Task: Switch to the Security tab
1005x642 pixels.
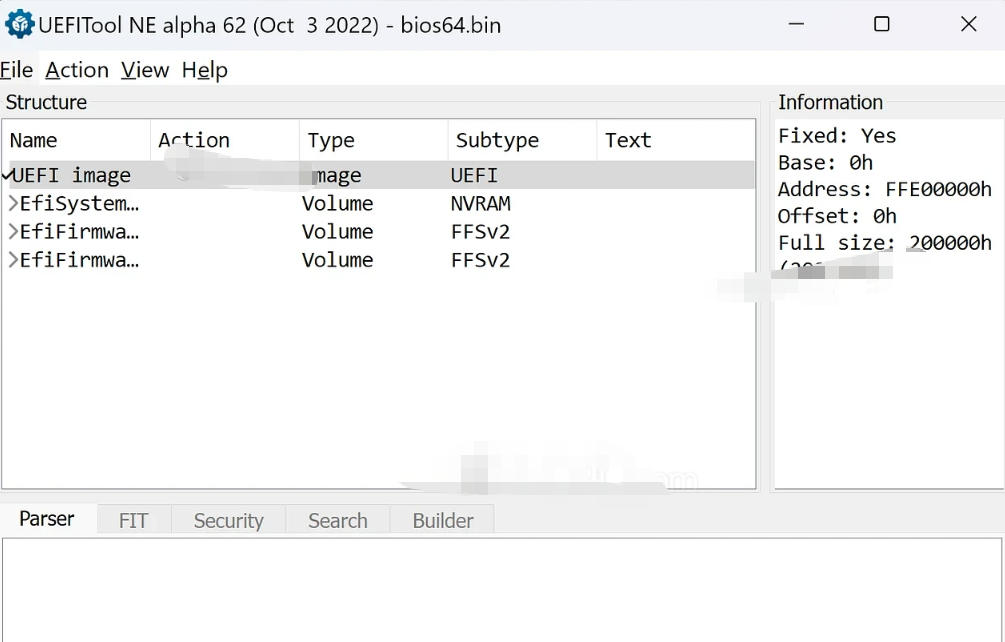Action: [228, 520]
